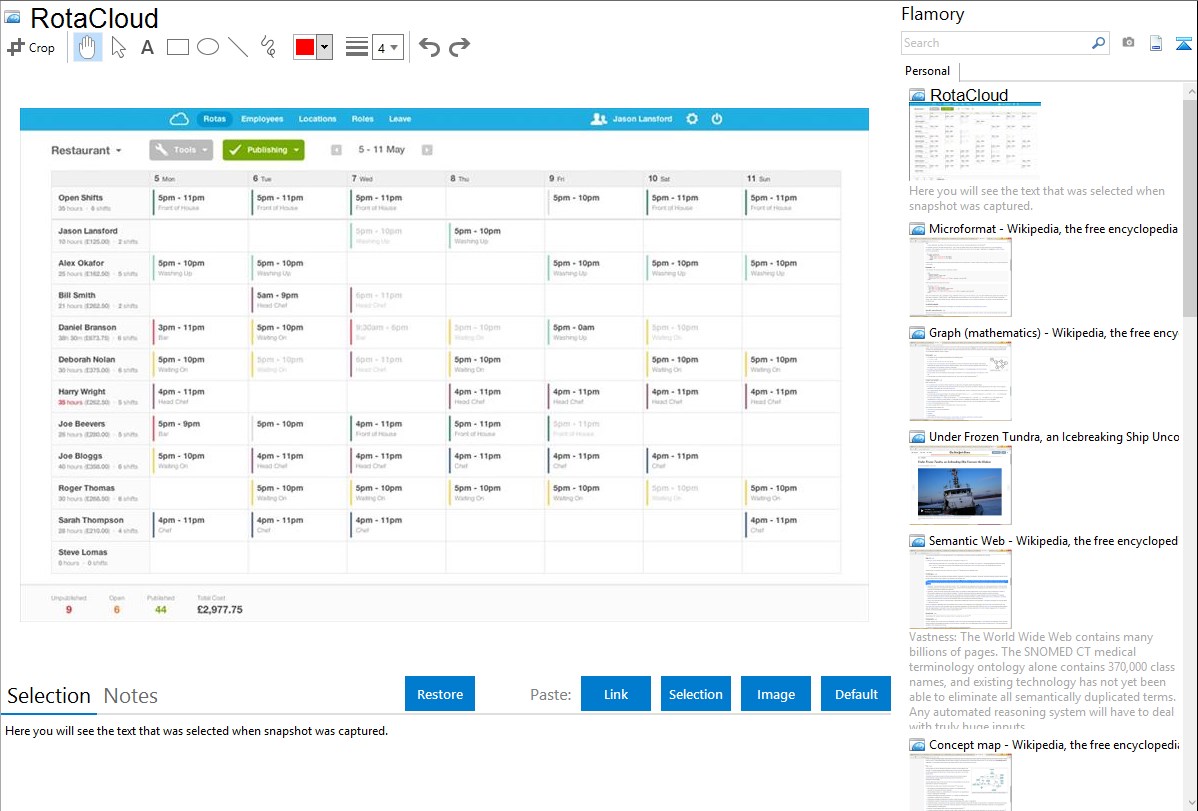Click the RotaCloud app icon at title
1198x811 pixels.
pyautogui.click(x=12, y=17)
